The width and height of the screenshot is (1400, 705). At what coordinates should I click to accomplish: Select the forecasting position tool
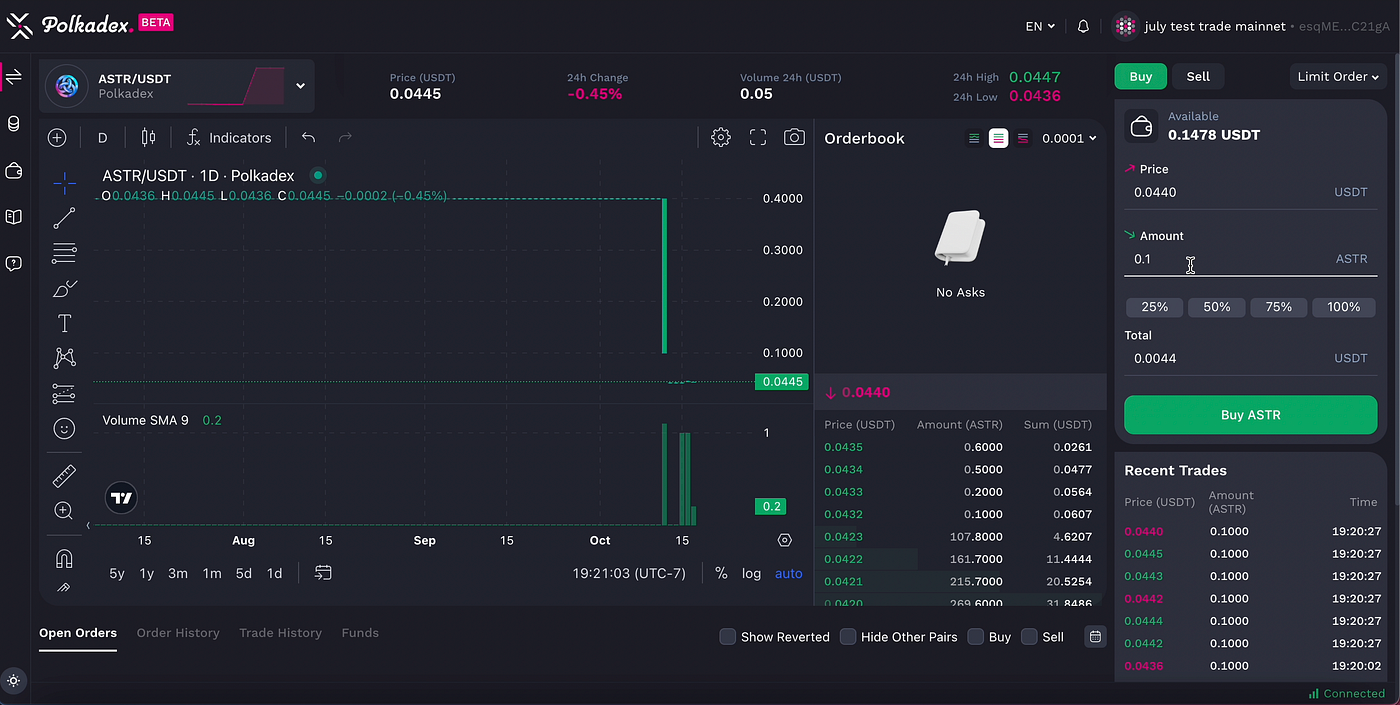pyautogui.click(x=64, y=393)
